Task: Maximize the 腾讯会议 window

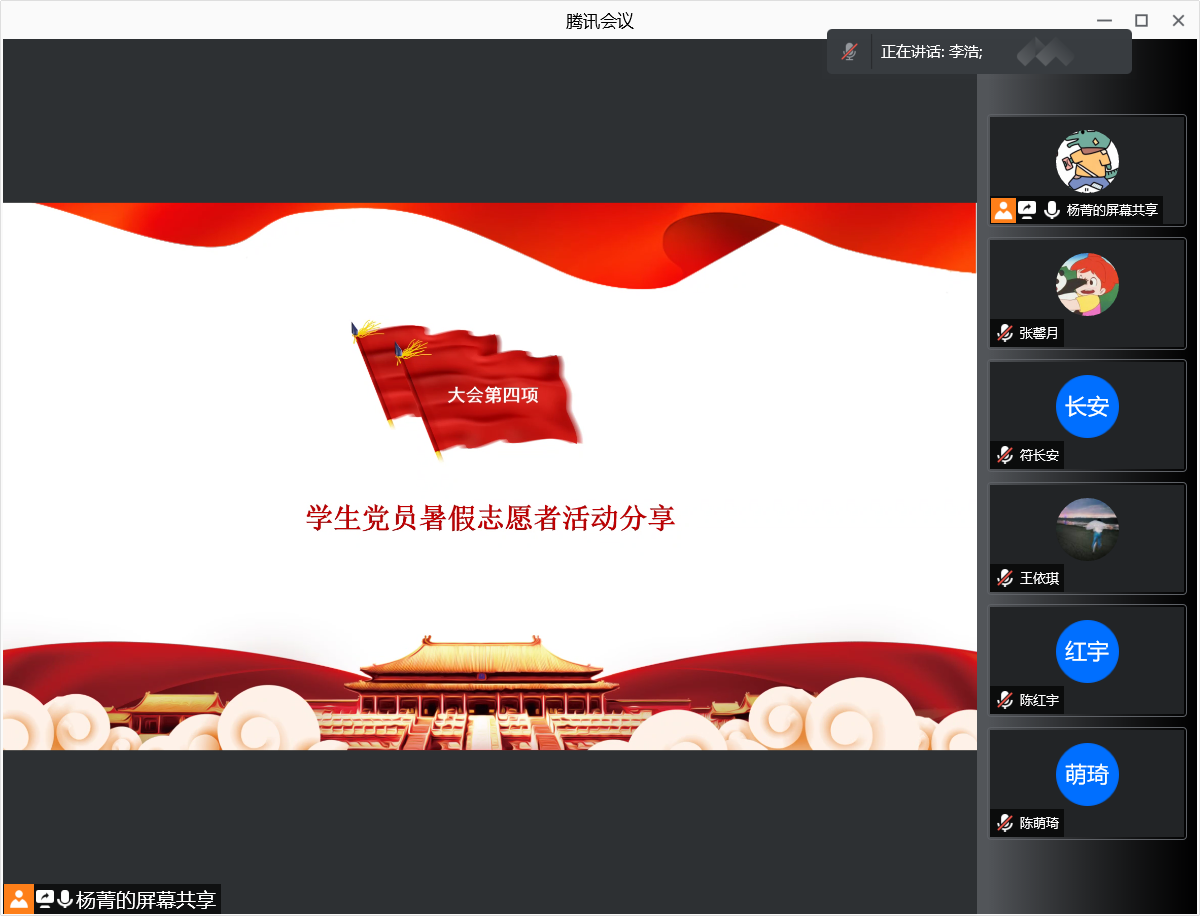Action: pos(1141,20)
